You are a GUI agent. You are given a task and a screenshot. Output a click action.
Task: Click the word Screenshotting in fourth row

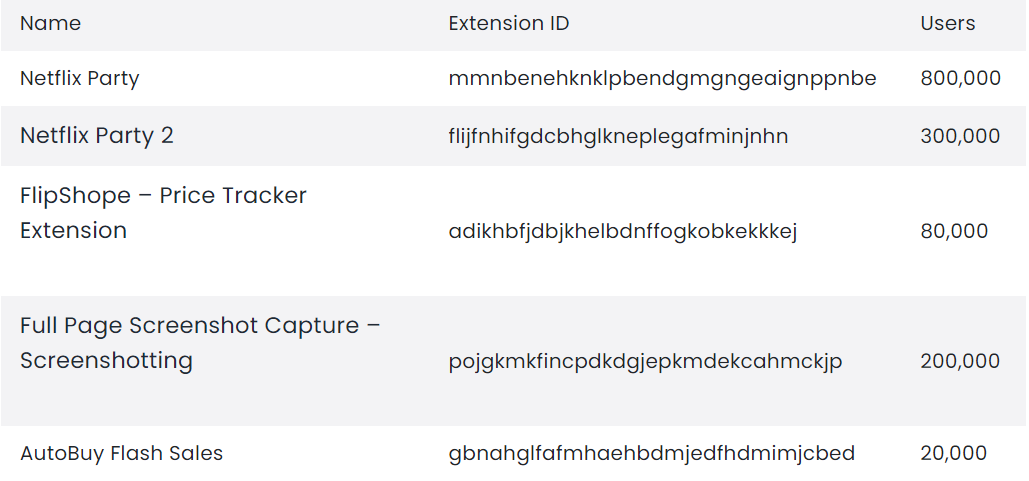106,360
